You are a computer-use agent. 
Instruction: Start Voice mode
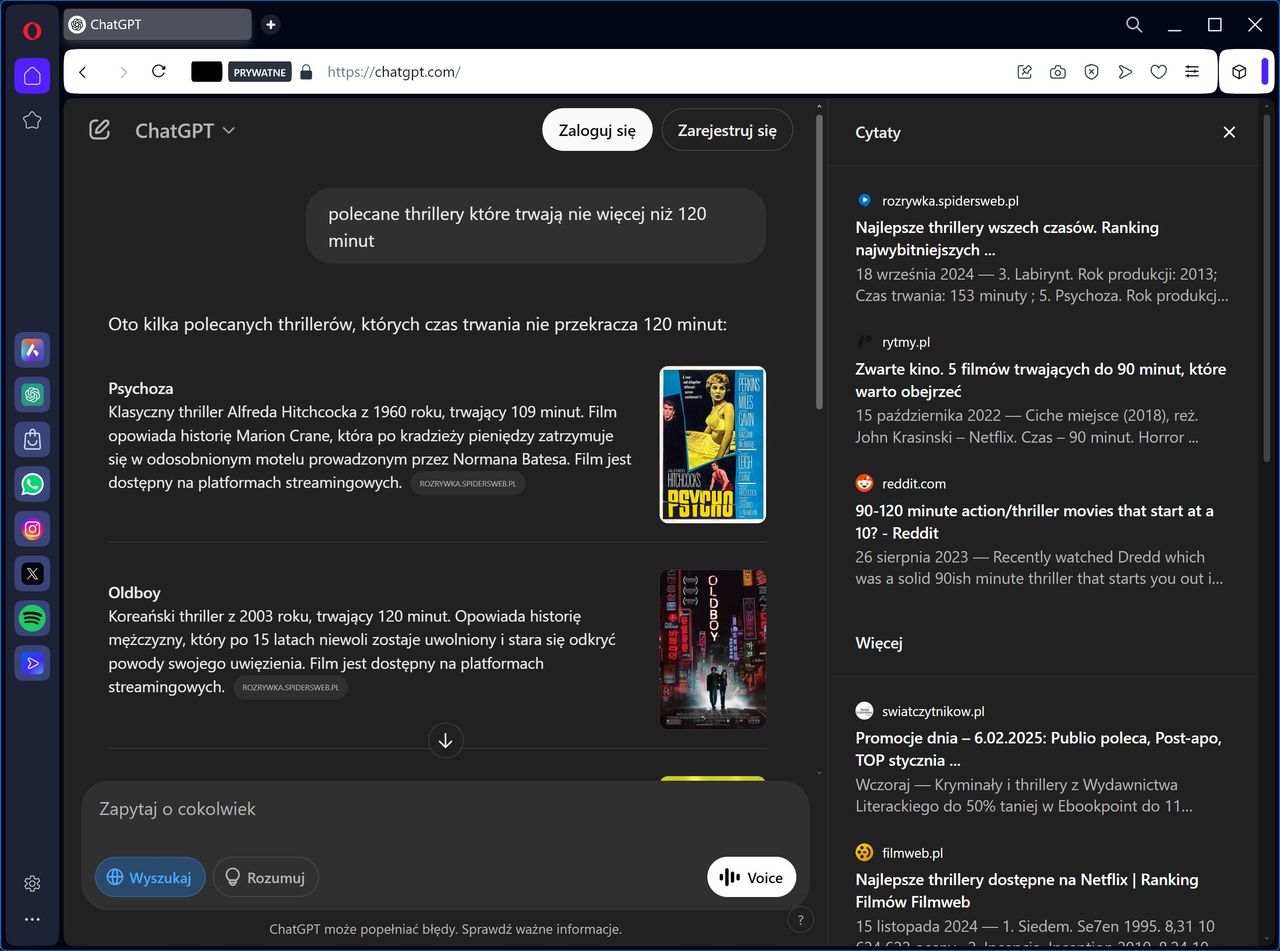751,877
